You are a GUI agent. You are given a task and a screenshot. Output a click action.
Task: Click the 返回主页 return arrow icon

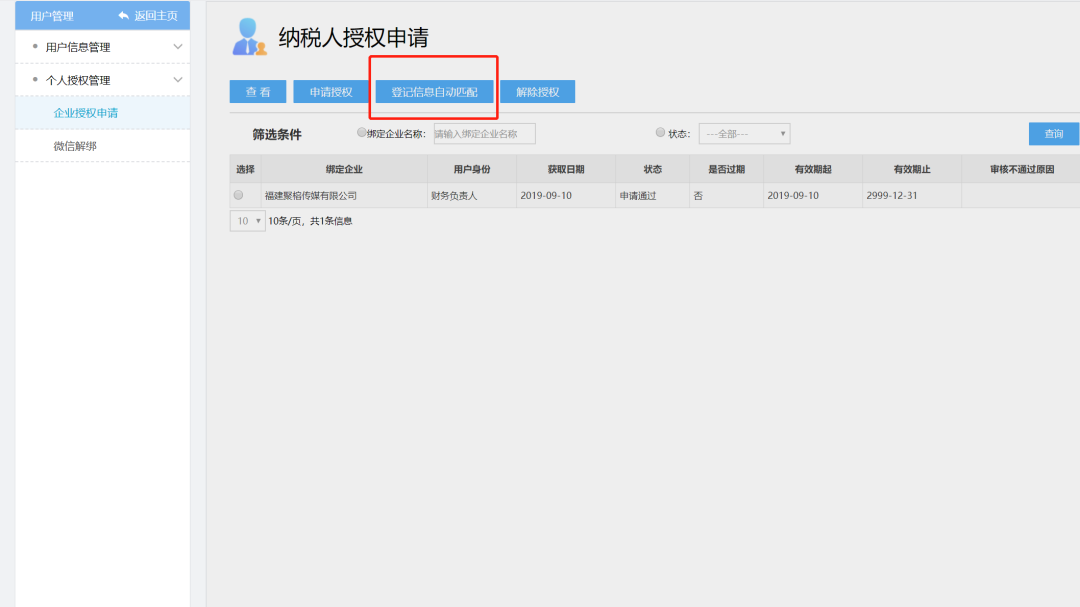point(124,16)
